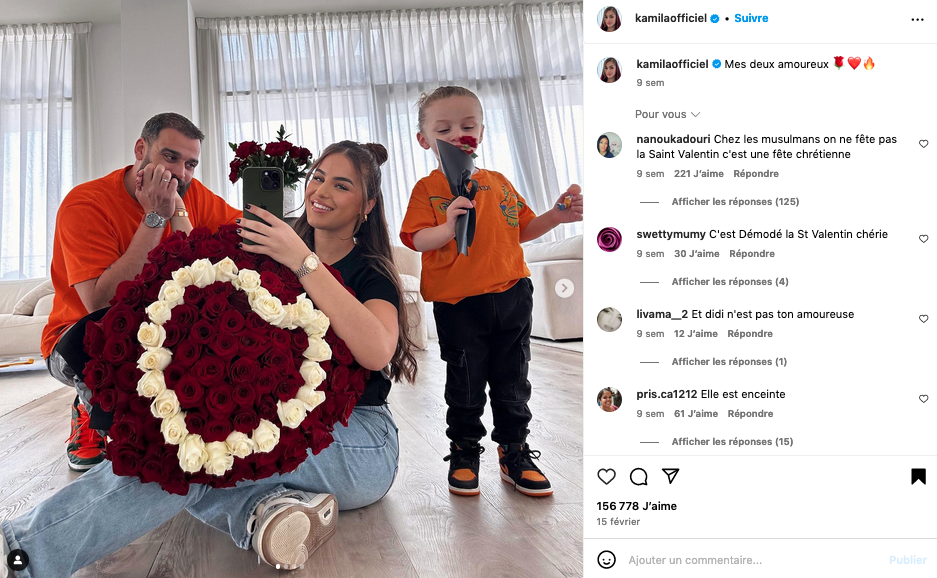
Task: Show the 15 replies under pris.ca1212
Action: (732, 442)
